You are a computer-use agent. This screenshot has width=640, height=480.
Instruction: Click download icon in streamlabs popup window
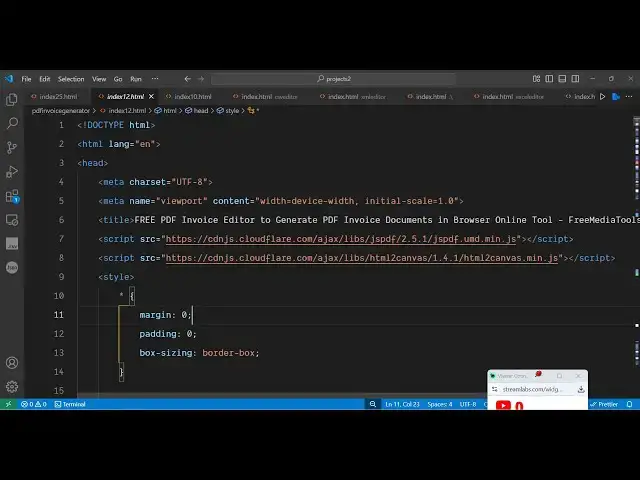pyautogui.click(x=581, y=389)
